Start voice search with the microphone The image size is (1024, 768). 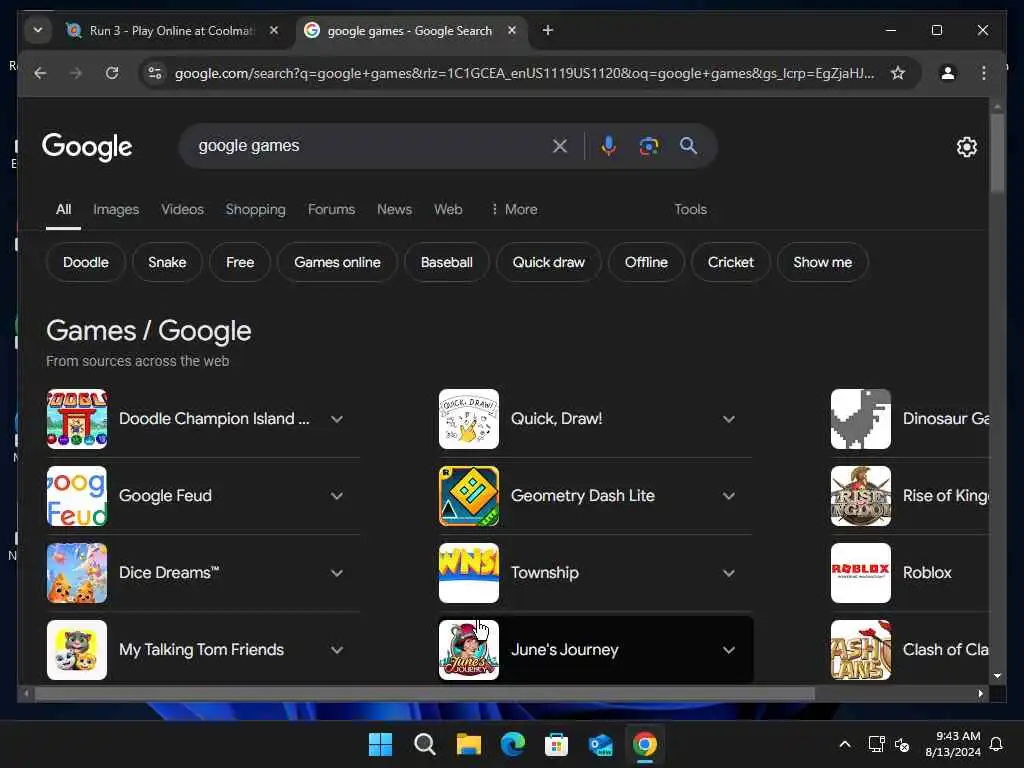pyautogui.click(x=608, y=146)
